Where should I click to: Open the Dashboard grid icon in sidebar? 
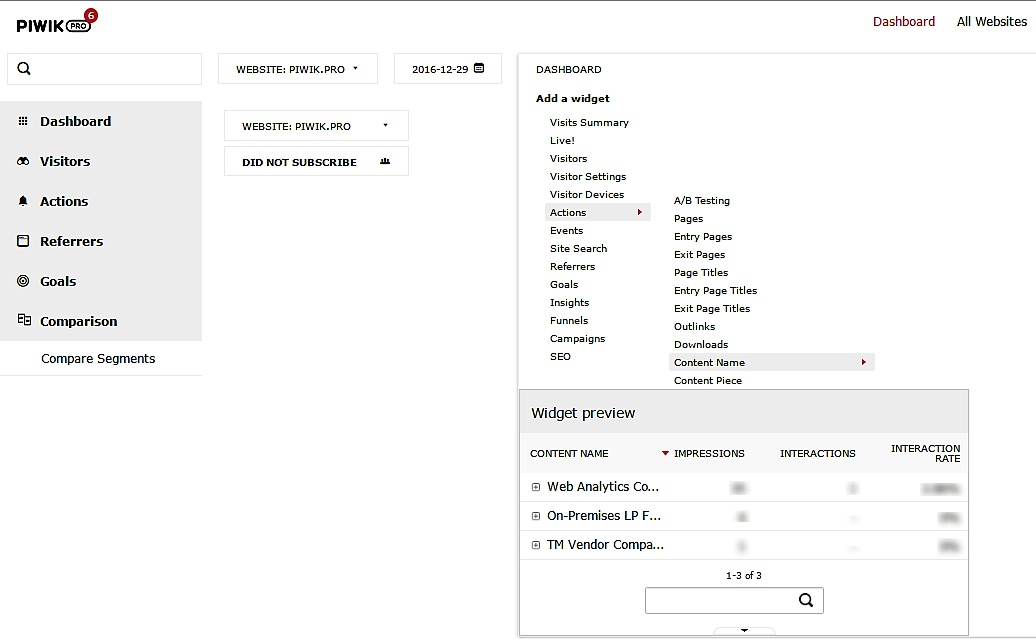click(x=22, y=121)
